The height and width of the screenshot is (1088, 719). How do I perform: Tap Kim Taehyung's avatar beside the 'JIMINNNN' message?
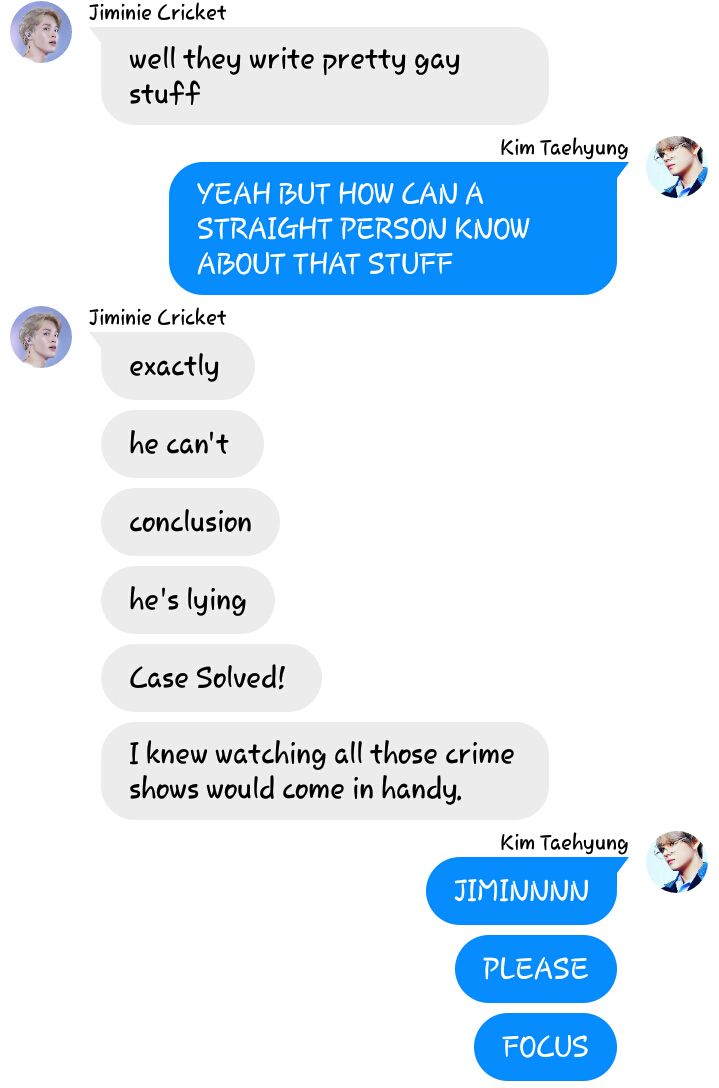click(x=677, y=861)
